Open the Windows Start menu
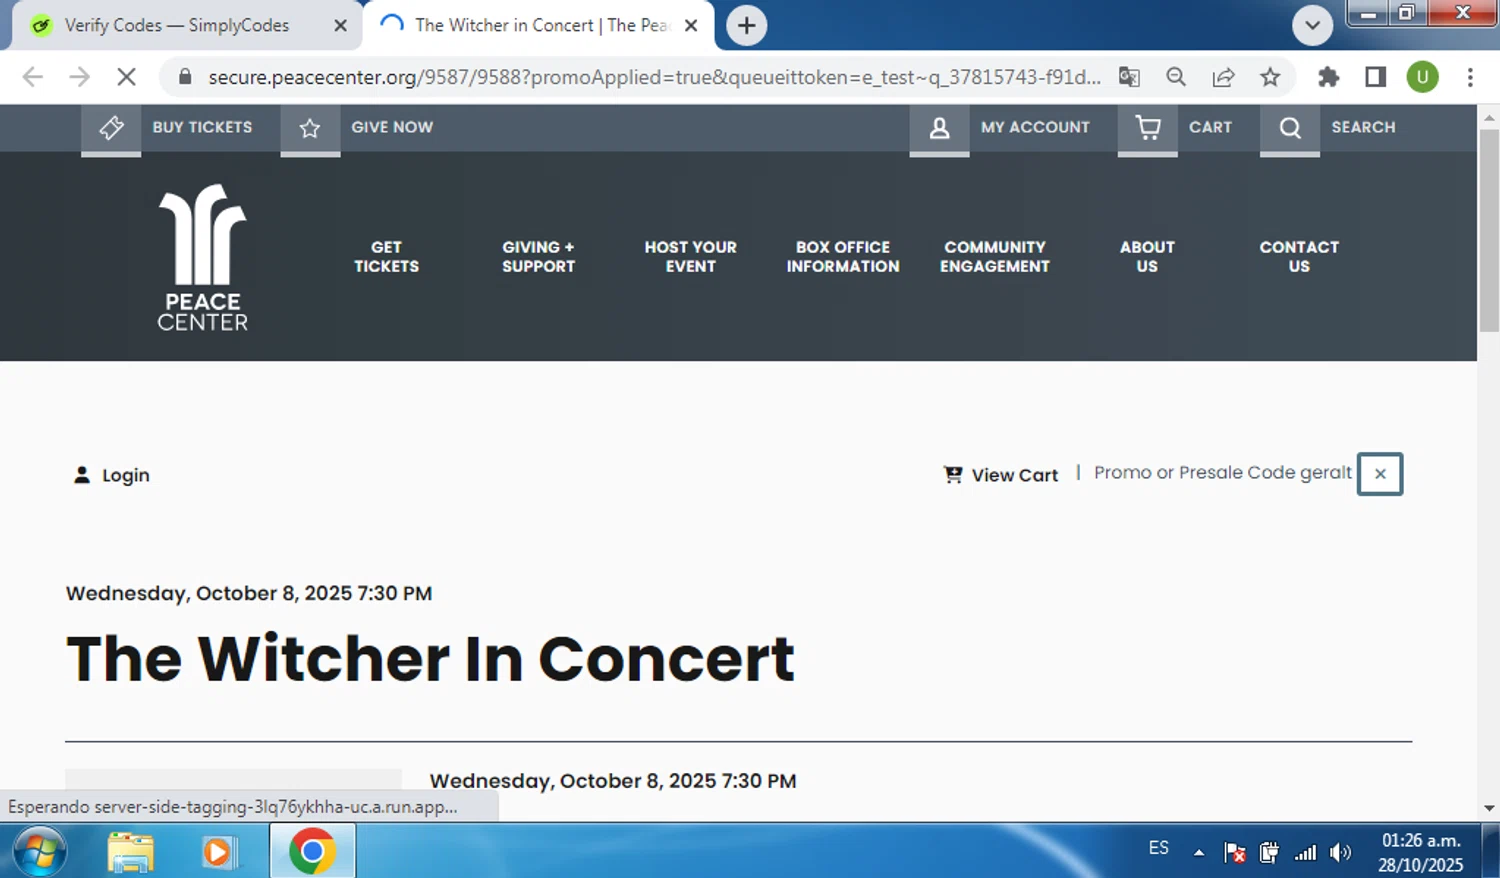This screenshot has height=878, width=1500. [40, 852]
